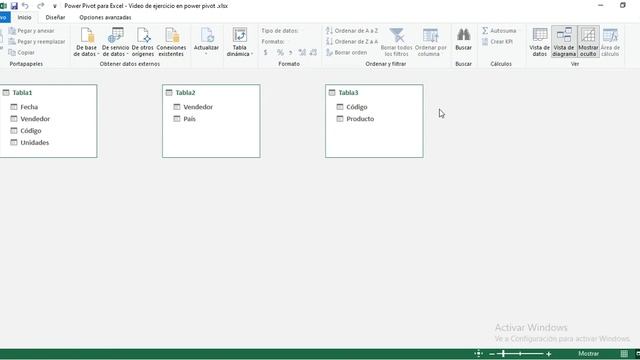Click the grid view icon in status bar
640x360 pixels.
click(624, 354)
